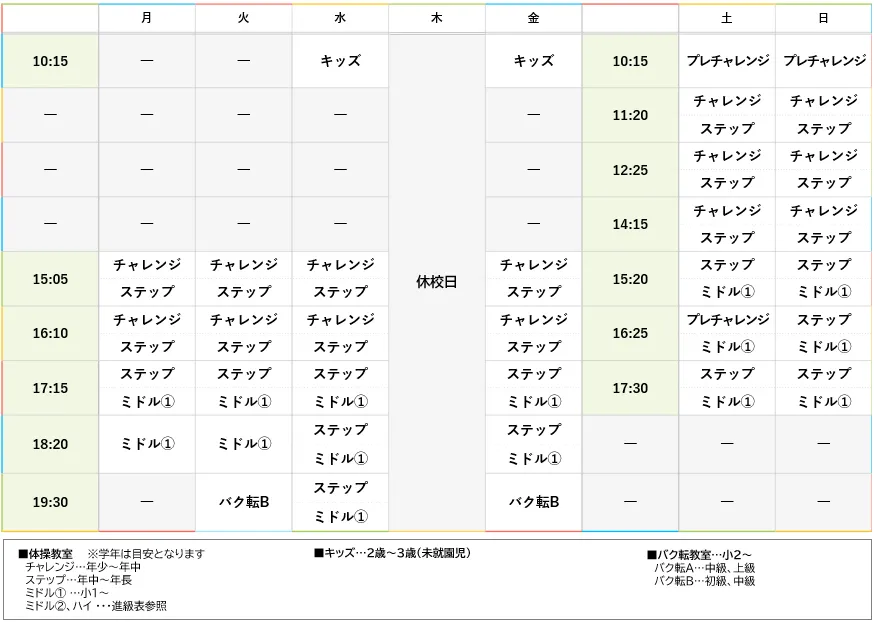Click the 土曜 11:20 チャレンジ・ステップ cell
This screenshot has width=874, height=622.
click(x=727, y=115)
